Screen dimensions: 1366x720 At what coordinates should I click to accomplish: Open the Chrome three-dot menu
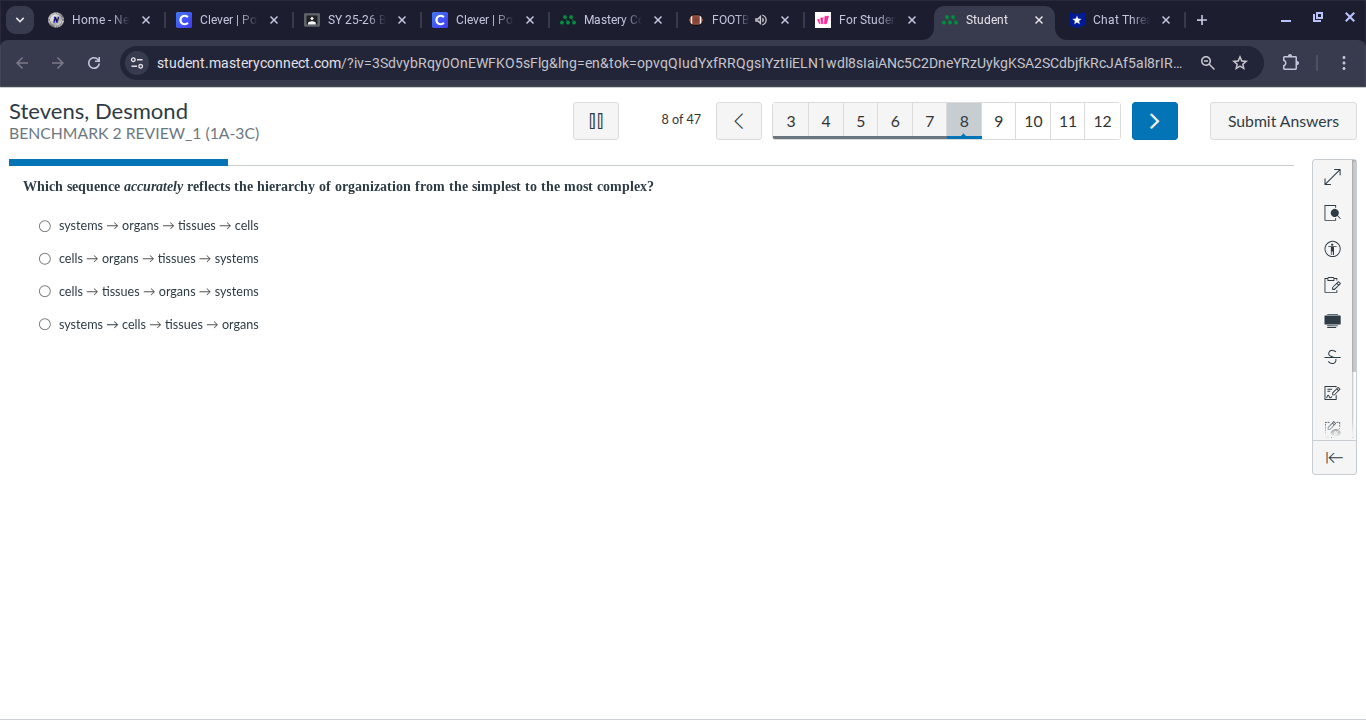point(1343,63)
